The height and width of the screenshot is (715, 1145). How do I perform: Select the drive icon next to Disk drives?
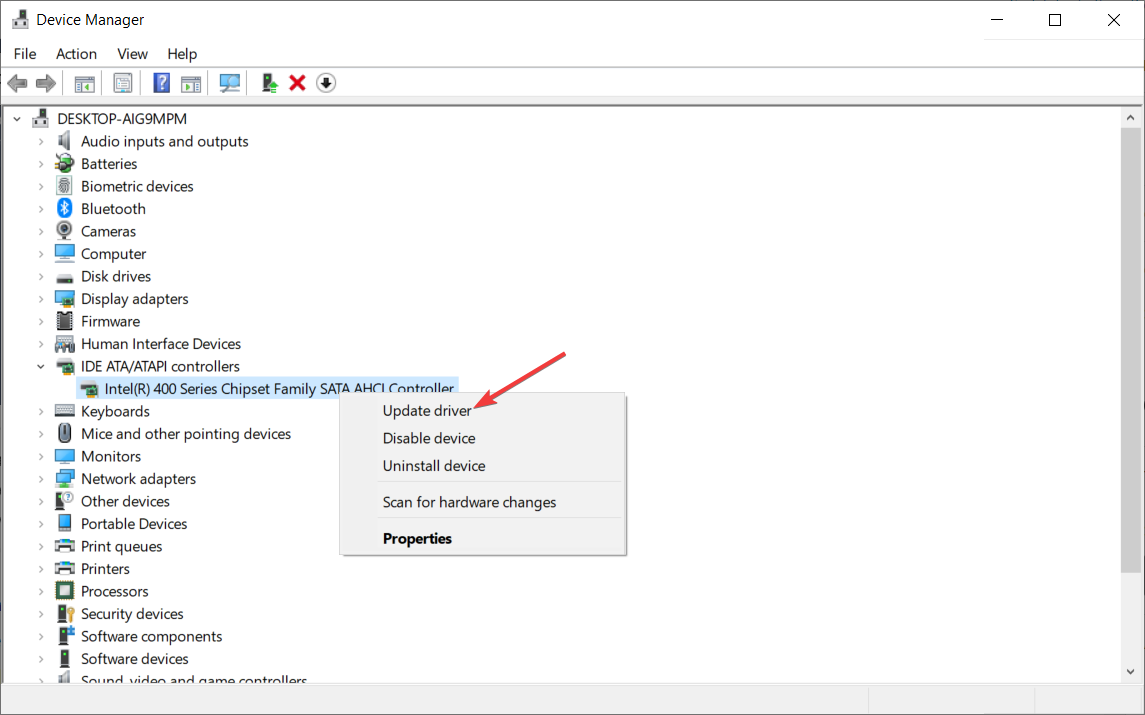point(64,276)
